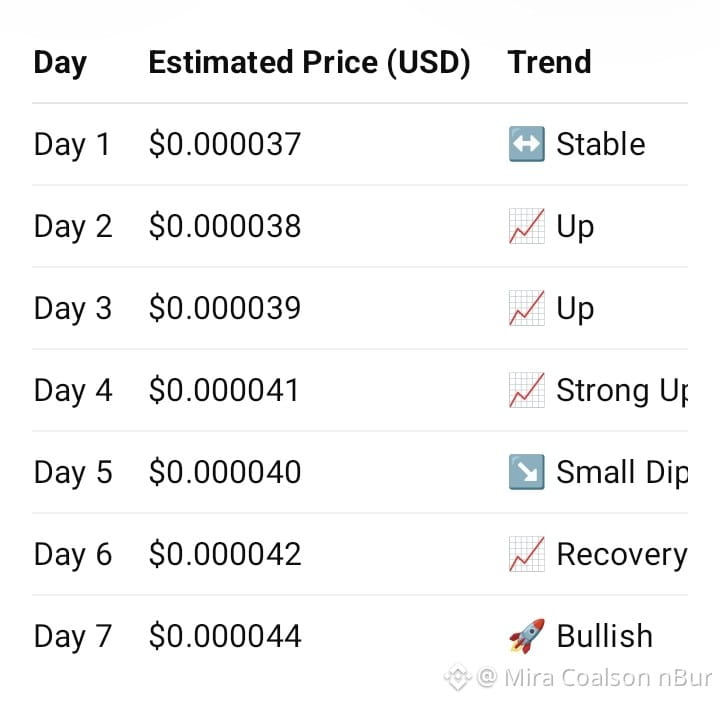Click the Day 7 price $0.000044
This screenshot has width=720, height=702.
pyautogui.click(x=225, y=636)
